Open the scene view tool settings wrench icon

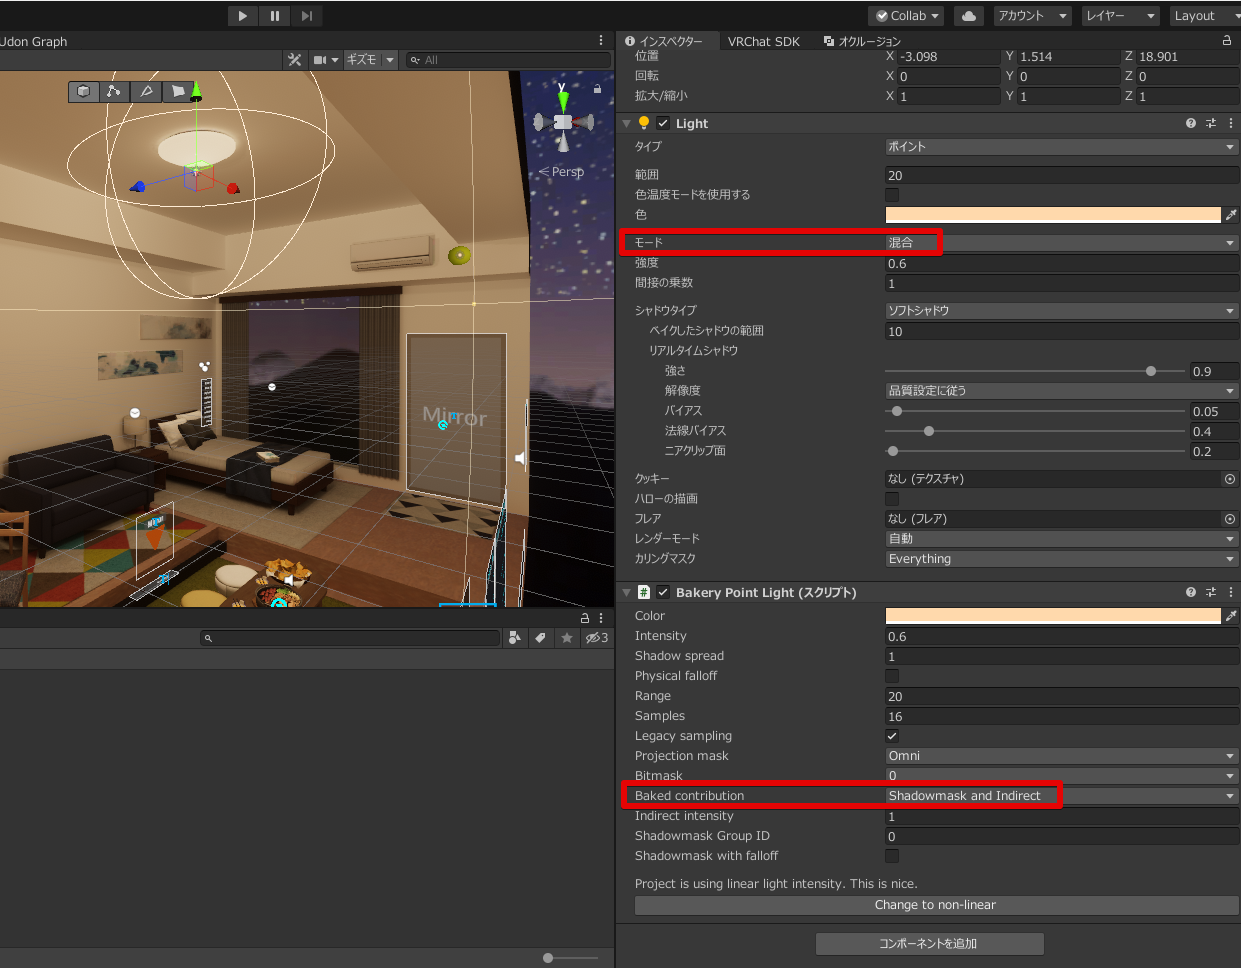(295, 60)
